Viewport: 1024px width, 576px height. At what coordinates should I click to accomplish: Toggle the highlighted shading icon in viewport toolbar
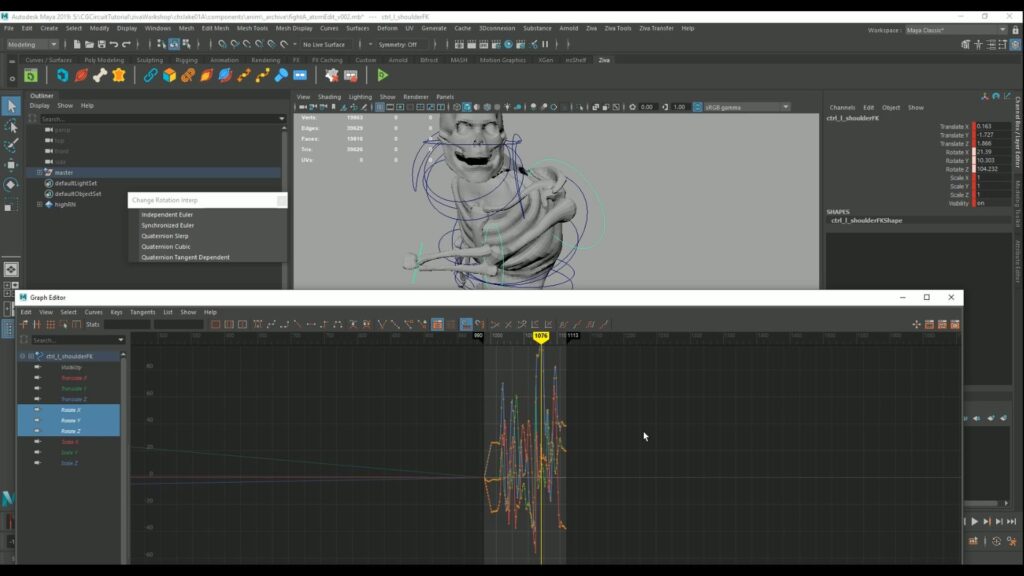pyautogui.click(x=467, y=107)
